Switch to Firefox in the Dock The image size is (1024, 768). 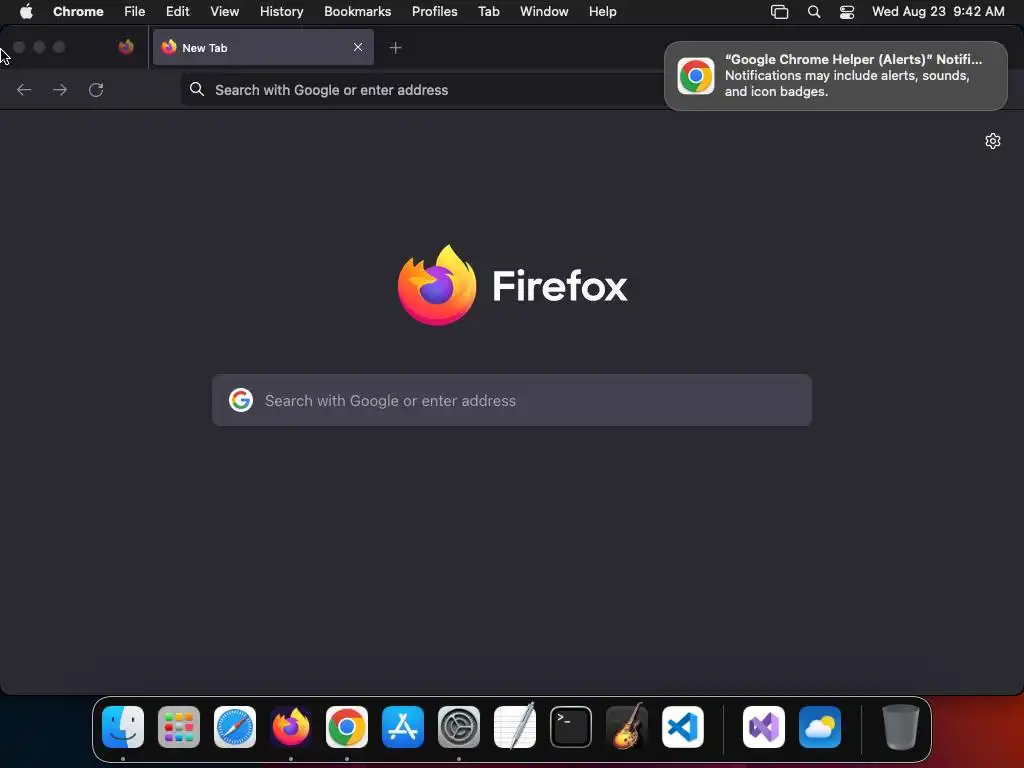(x=291, y=727)
